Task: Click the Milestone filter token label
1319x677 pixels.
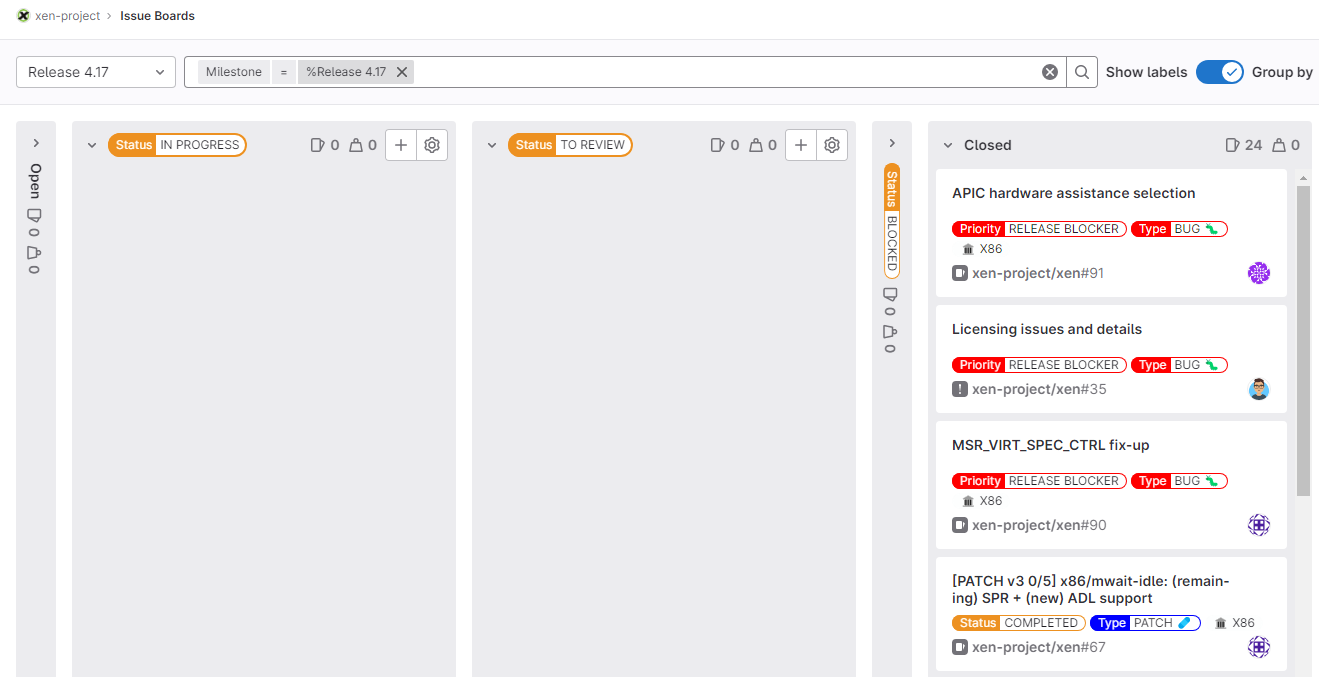Action: pyautogui.click(x=234, y=72)
